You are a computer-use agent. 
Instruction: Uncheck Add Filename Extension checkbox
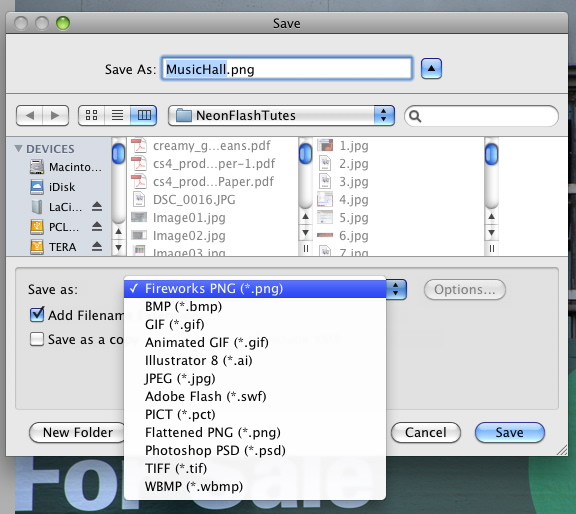click(x=37, y=314)
